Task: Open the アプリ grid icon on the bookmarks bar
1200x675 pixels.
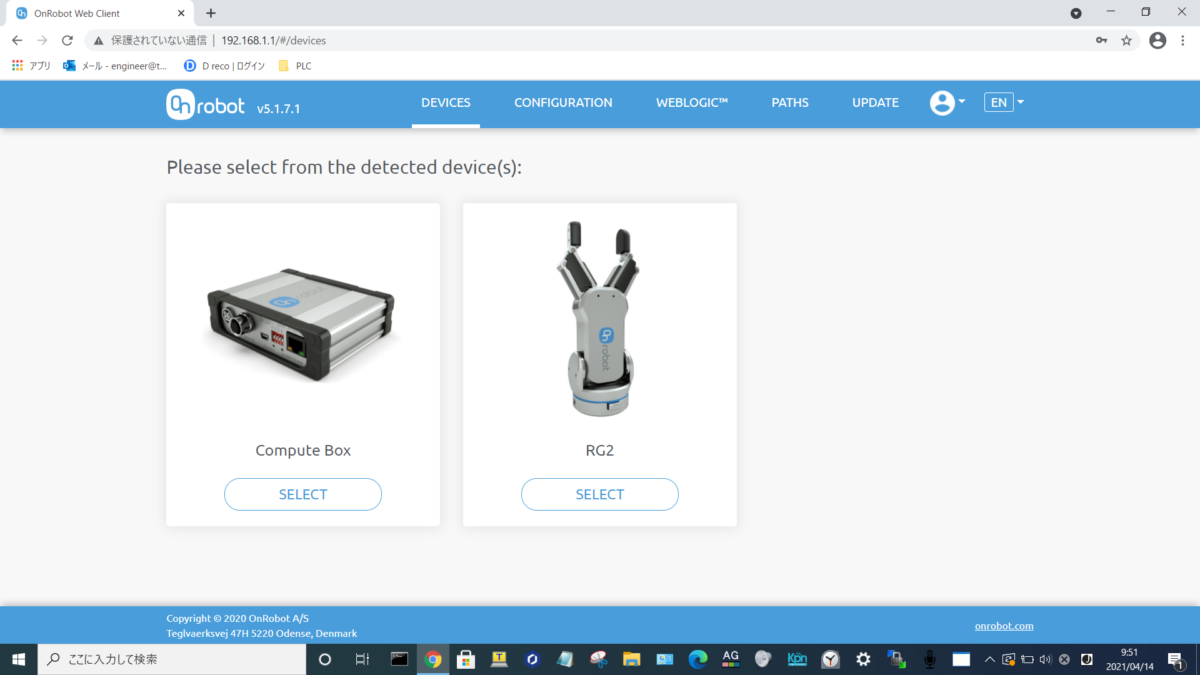Action: pyautogui.click(x=18, y=65)
